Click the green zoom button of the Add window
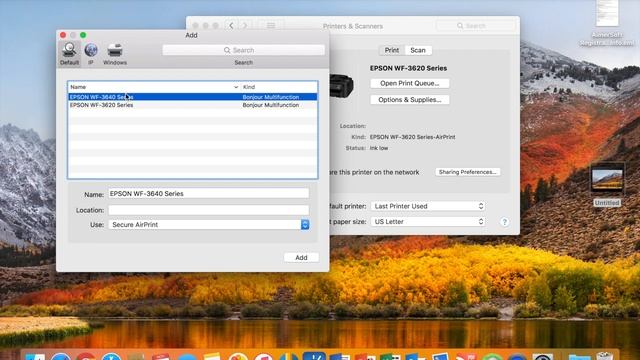Screen dimensions: 640x360 pyautogui.click(x=83, y=35)
